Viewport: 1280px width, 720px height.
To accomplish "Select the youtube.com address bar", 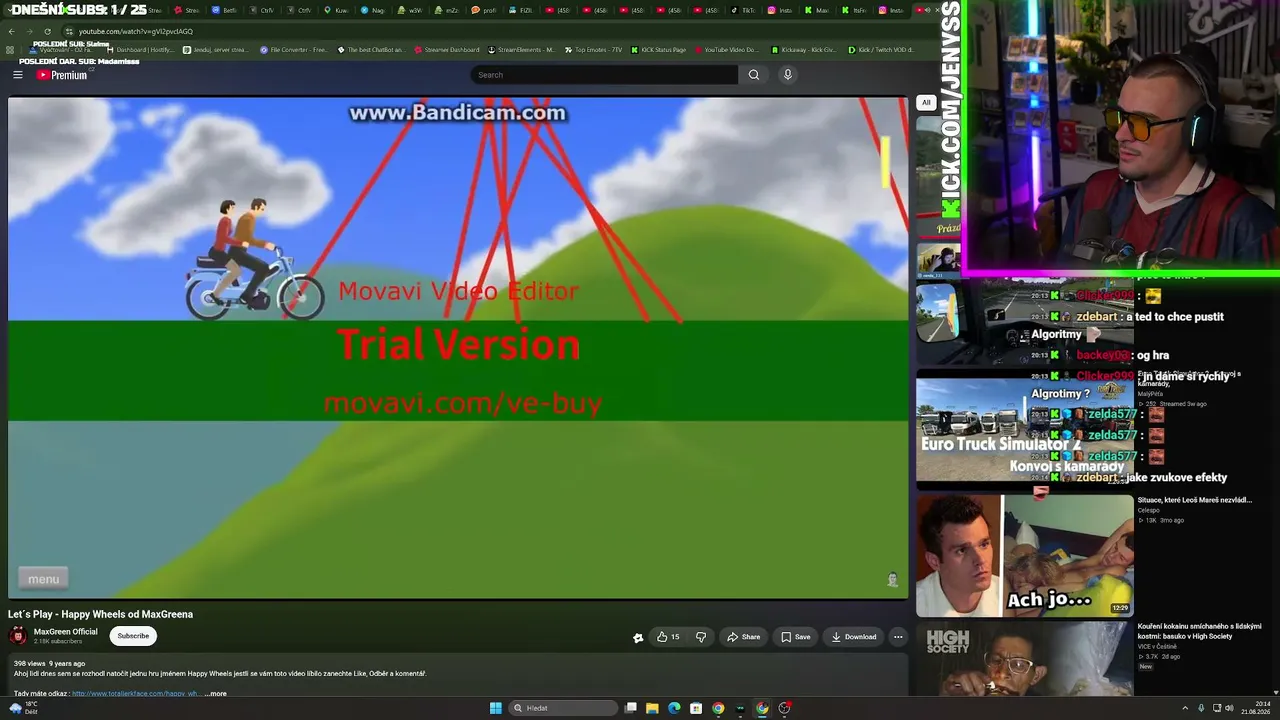I will tap(500, 31).
